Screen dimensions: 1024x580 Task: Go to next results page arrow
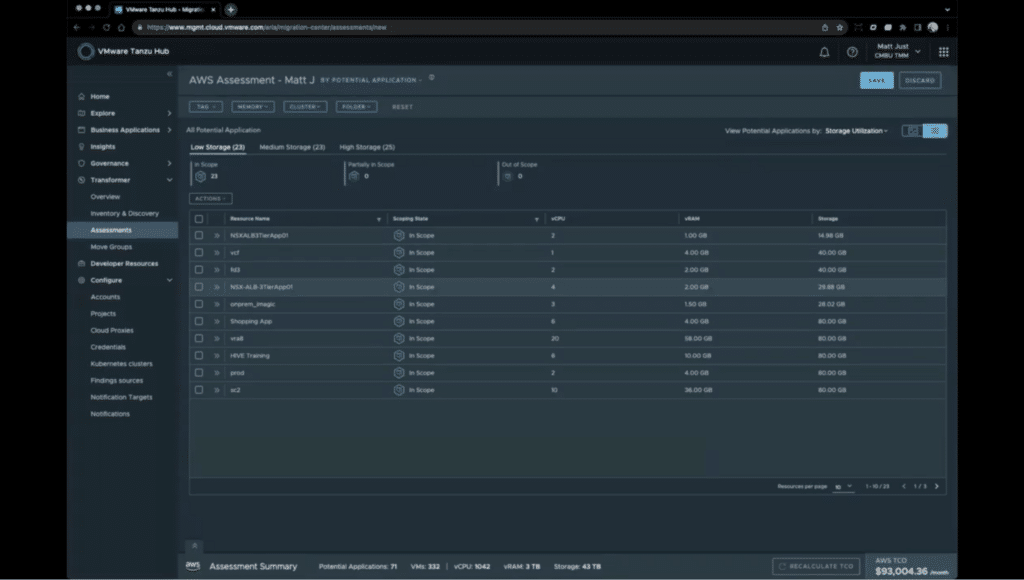pyautogui.click(x=936, y=487)
